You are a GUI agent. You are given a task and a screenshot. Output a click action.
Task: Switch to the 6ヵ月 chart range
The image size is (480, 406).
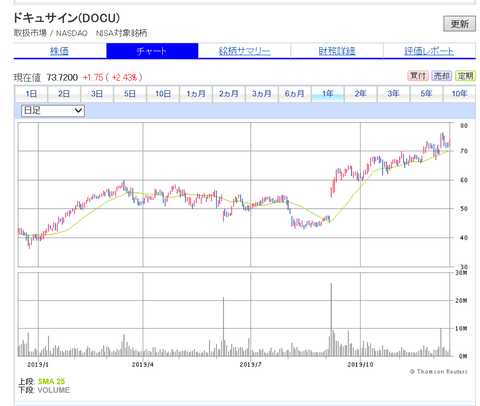tap(295, 94)
